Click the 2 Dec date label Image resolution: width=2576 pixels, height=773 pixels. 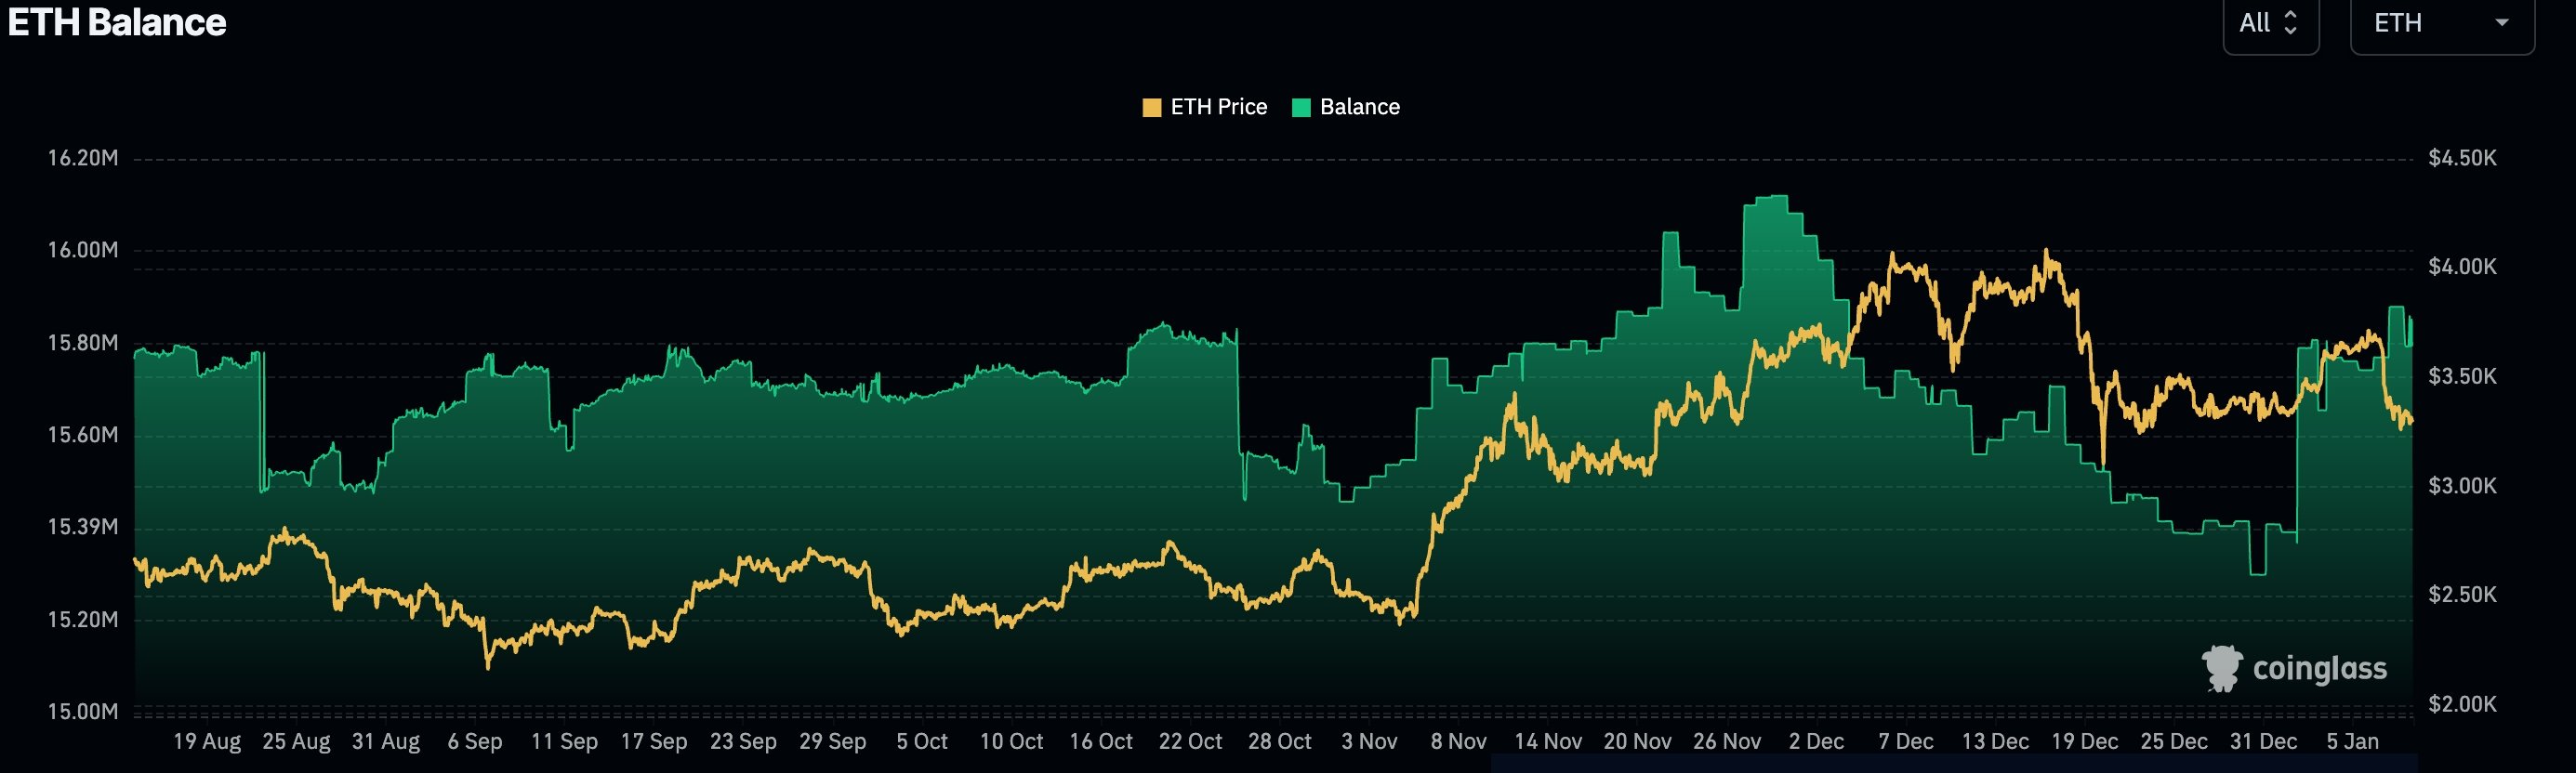point(1816,742)
